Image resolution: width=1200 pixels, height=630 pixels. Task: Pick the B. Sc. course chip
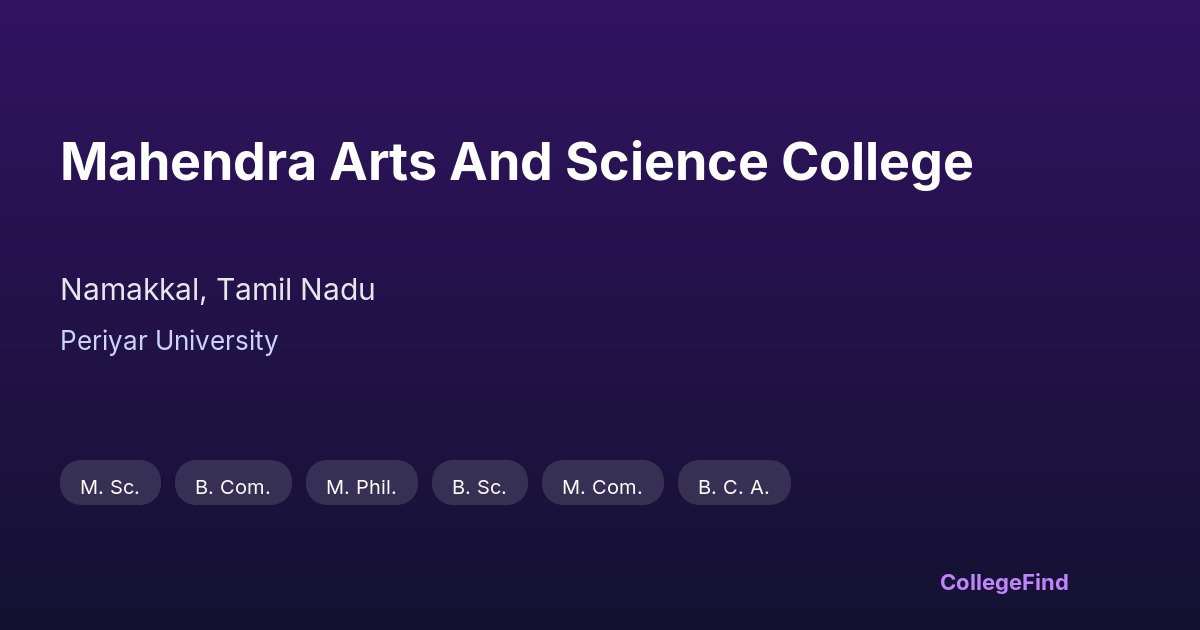coord(479,487)
